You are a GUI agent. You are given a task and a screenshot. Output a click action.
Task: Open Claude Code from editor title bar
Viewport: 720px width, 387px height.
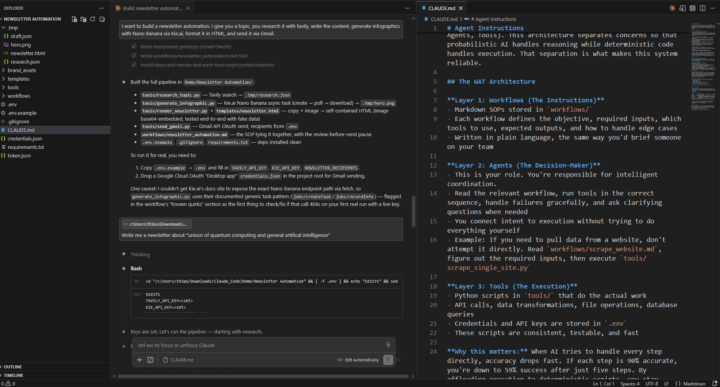(x=672, y=8)
